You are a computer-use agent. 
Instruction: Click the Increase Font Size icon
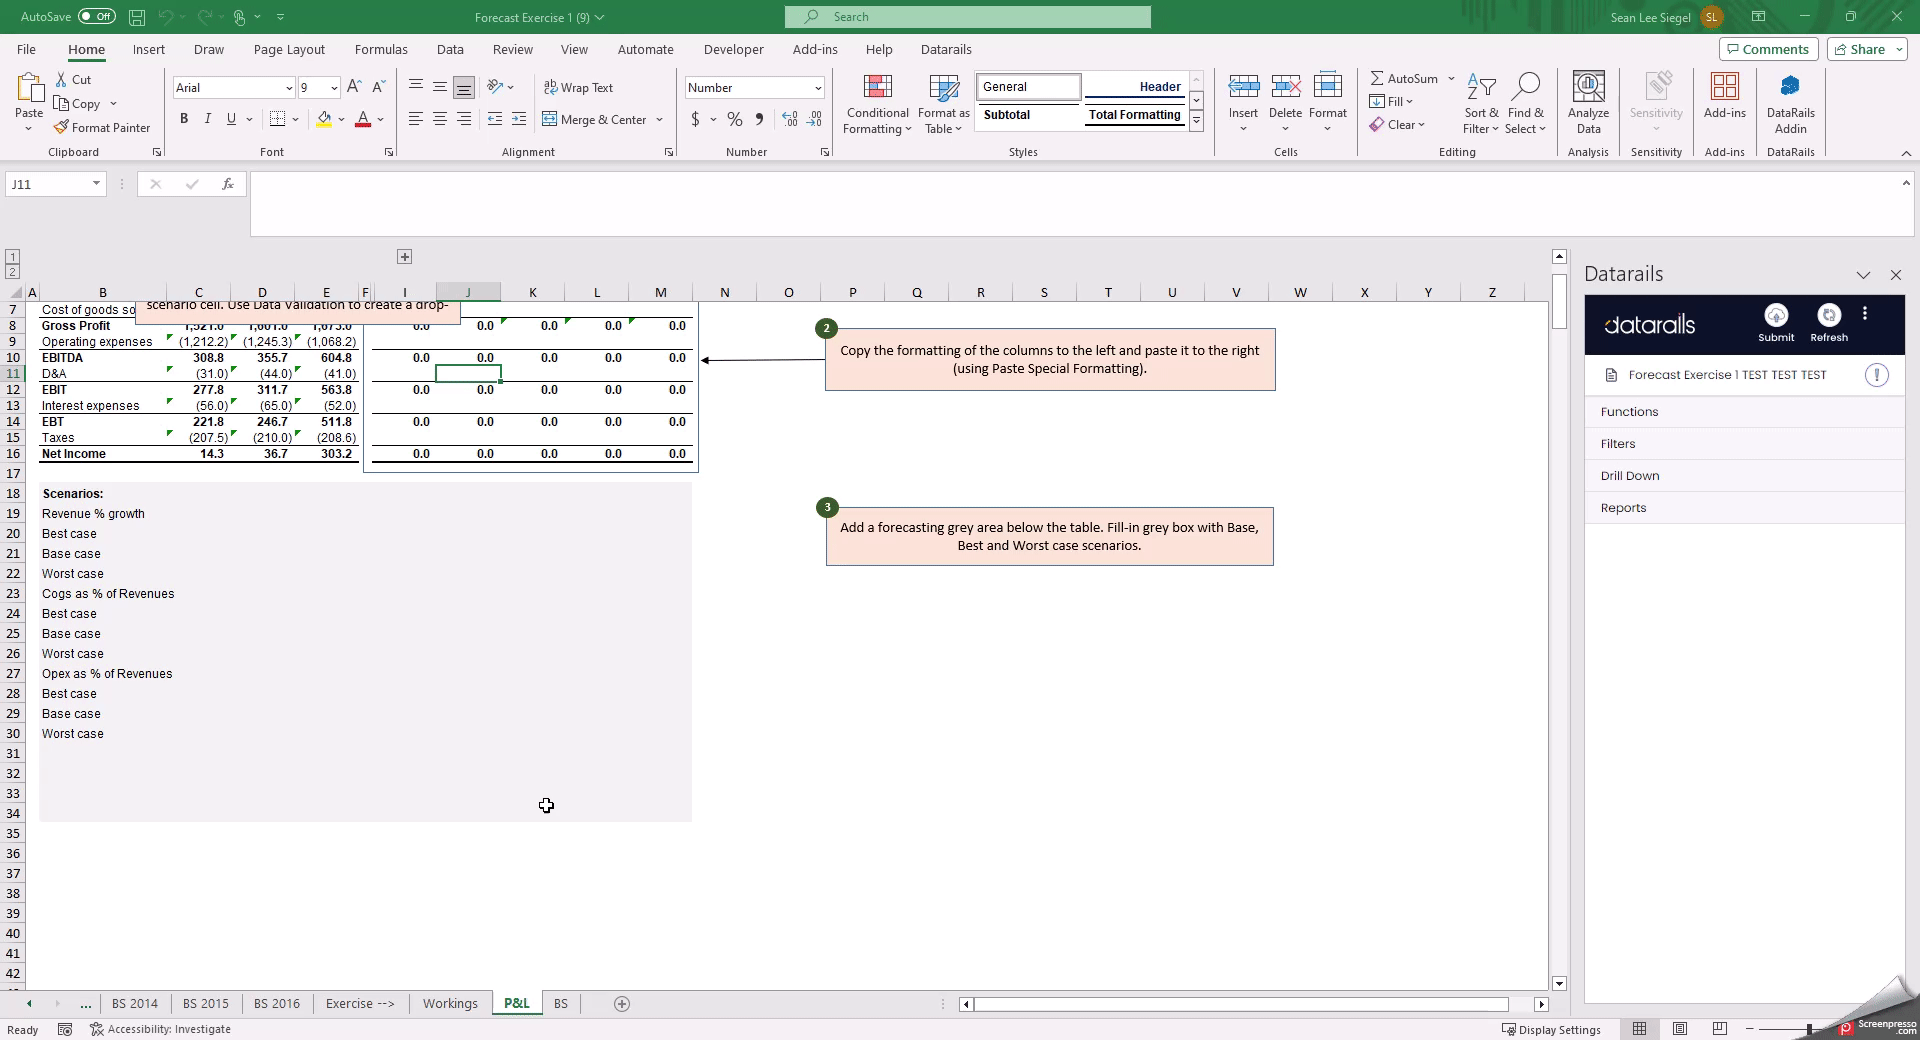click(354, 87)
